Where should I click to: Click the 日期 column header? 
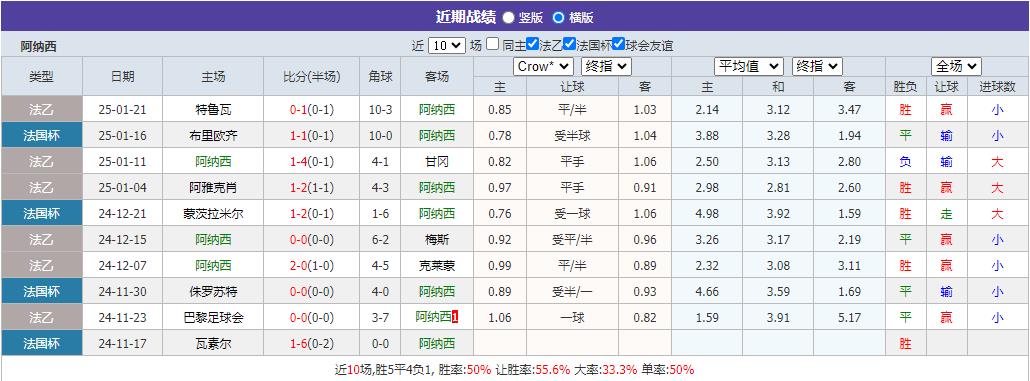click(x=122, y=76)
